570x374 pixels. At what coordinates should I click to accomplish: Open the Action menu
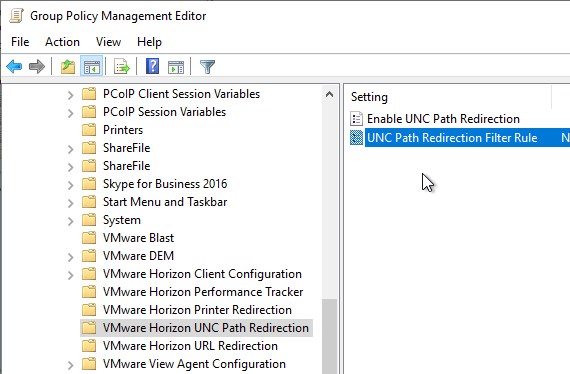62,42
